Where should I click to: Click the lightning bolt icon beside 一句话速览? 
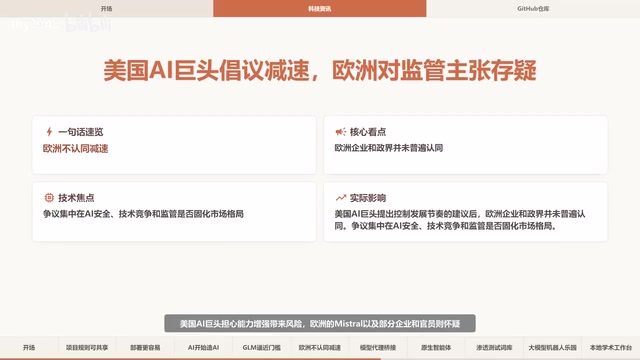(49, 131)
